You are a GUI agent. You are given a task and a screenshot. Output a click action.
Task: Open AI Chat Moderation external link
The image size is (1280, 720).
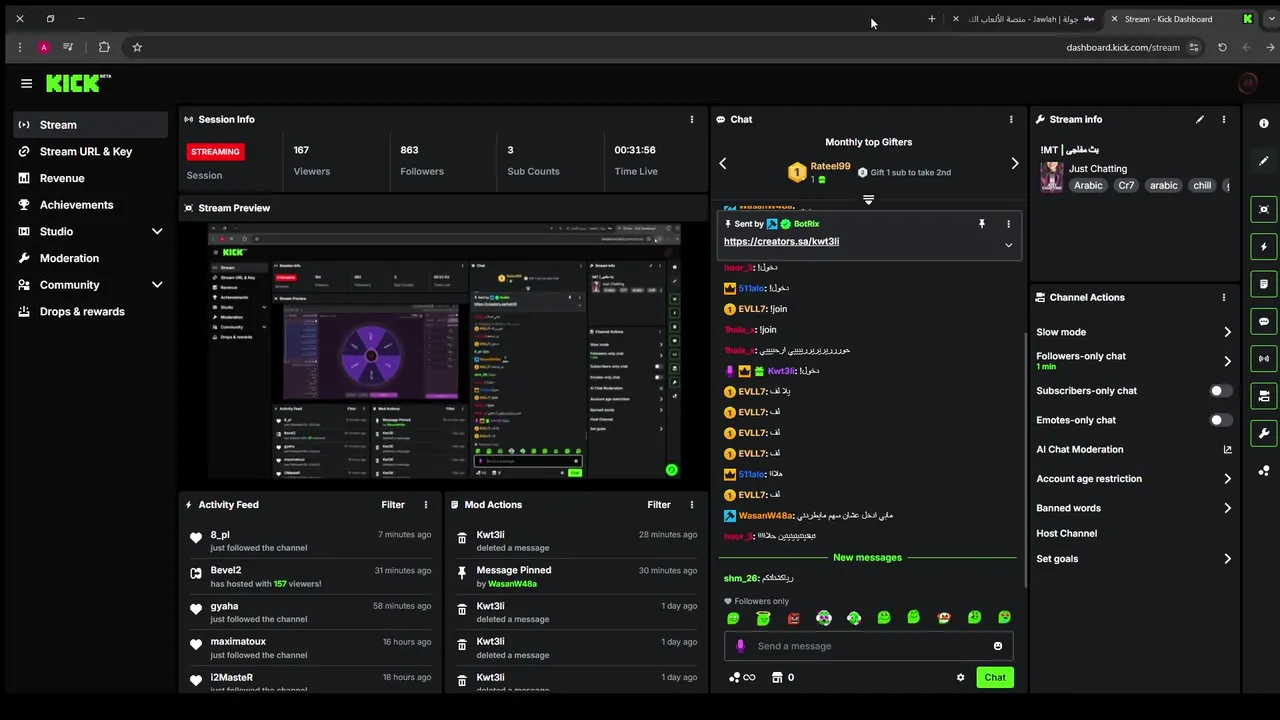(1227, 450)
